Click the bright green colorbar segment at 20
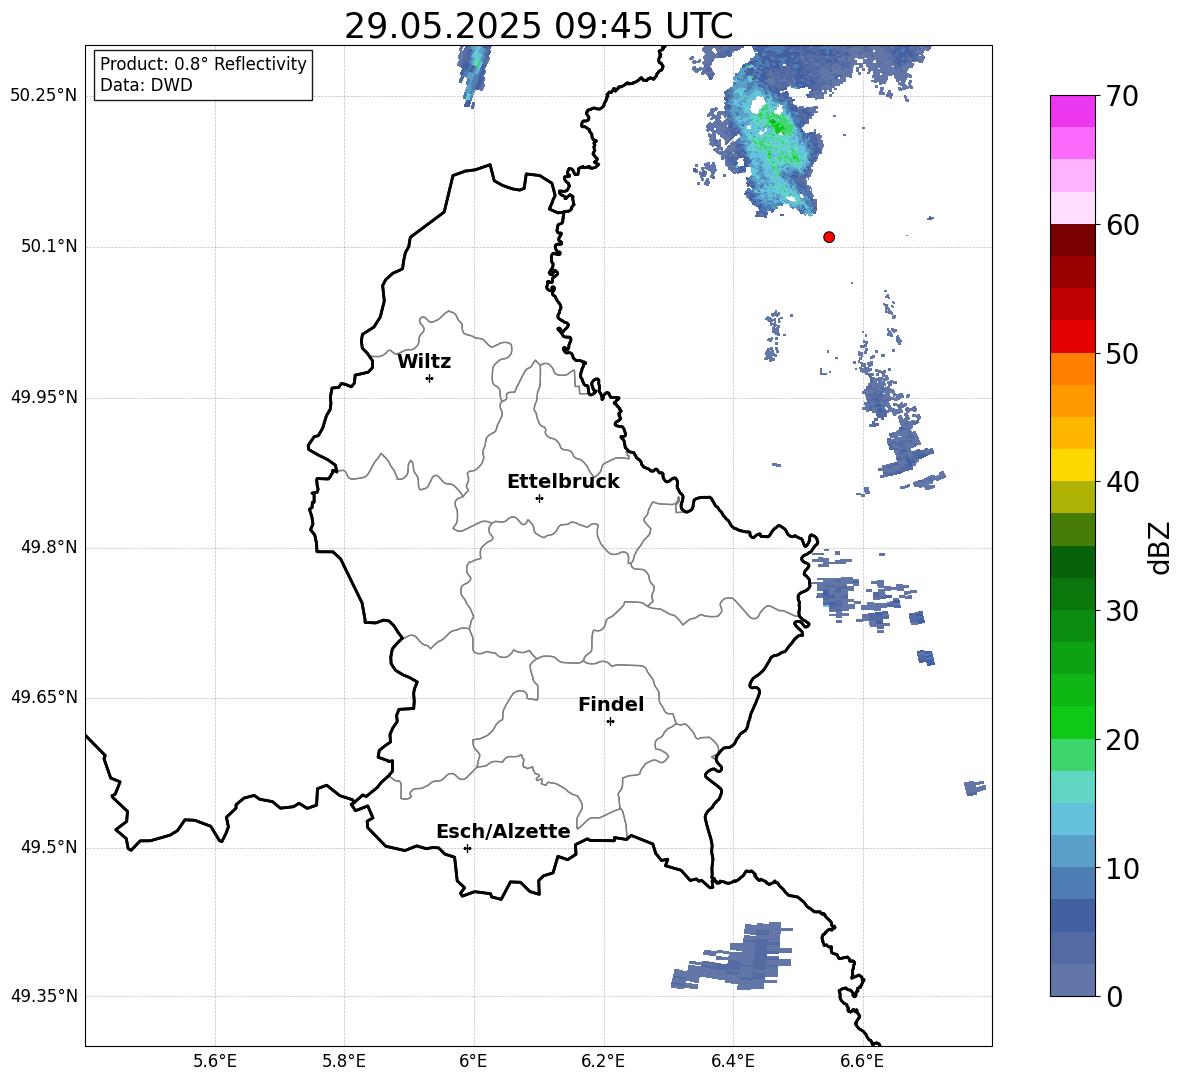This screenshot has height=1081, width=1184. (x=1073, y=722)
